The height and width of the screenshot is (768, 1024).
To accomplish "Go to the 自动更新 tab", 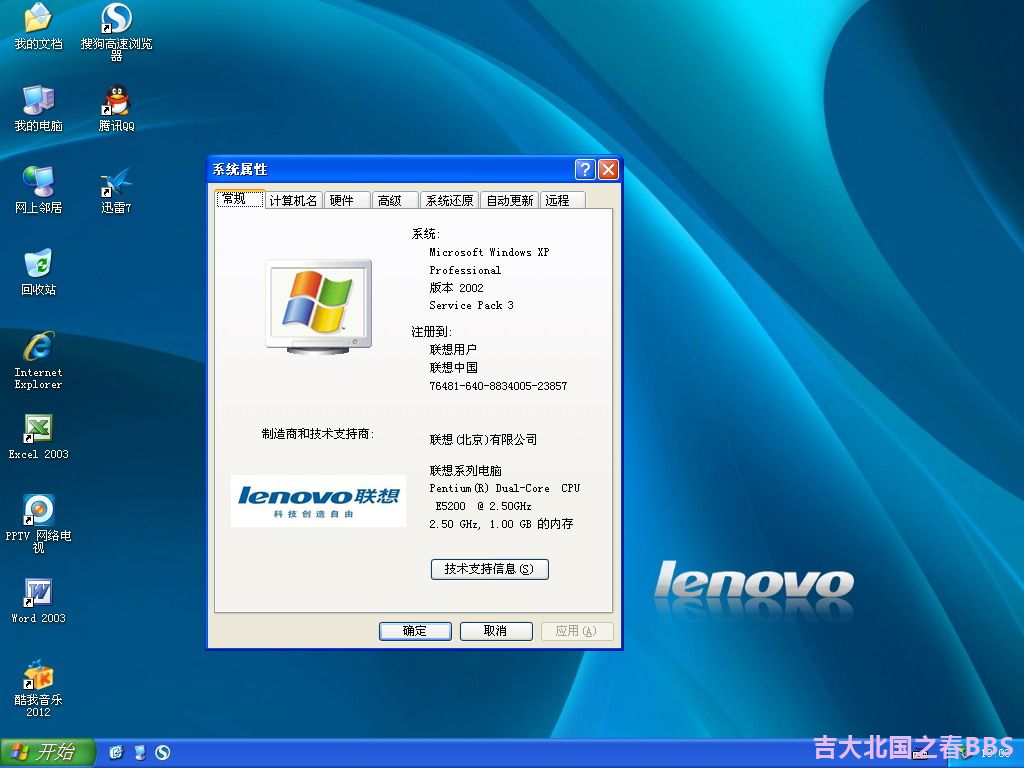I will click(510, 200).
